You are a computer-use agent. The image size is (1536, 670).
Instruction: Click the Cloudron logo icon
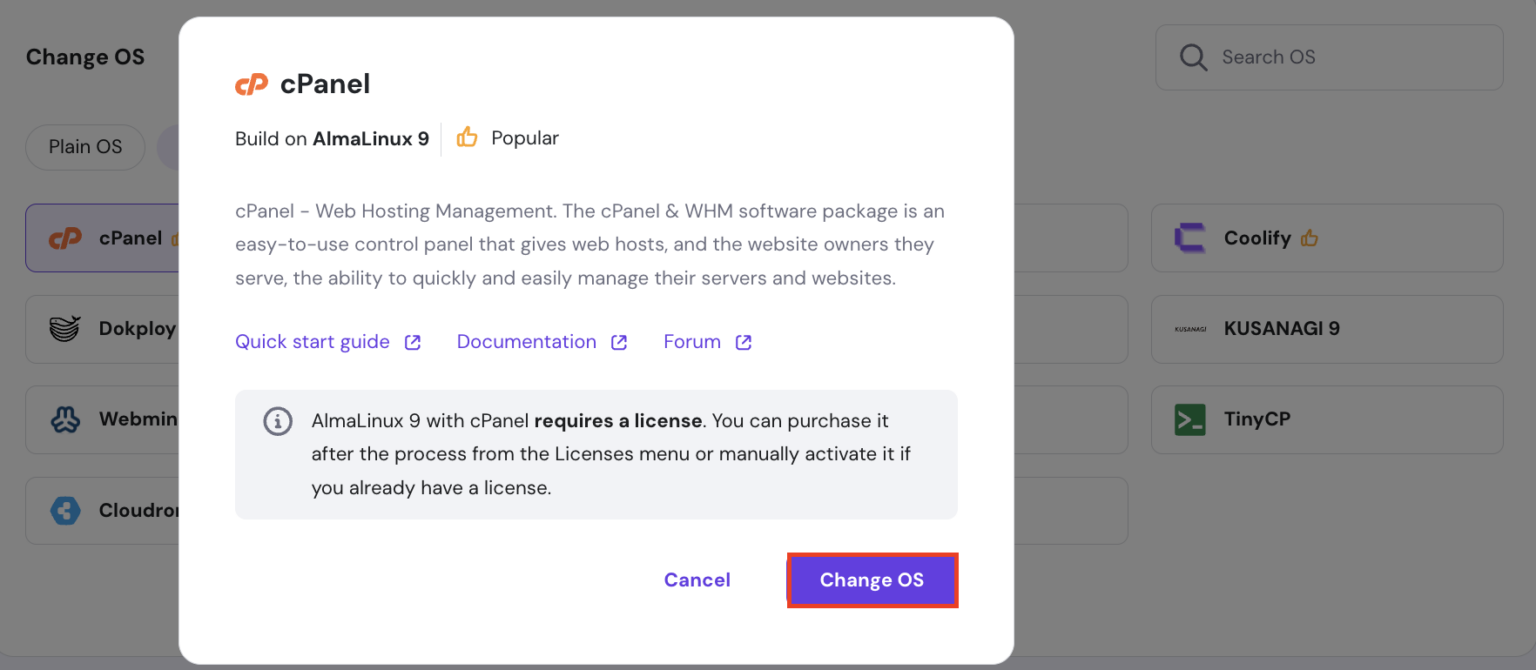[x=63, y=510]
